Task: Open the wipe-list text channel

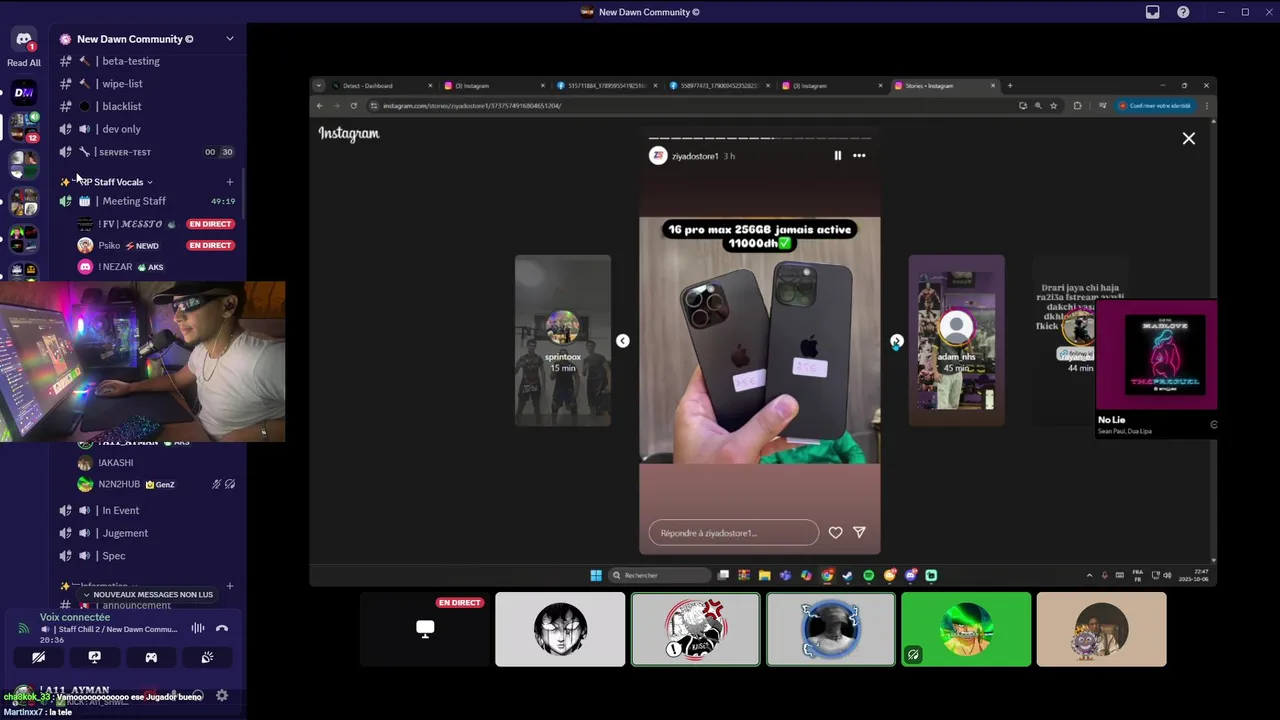Action: (x=148, y=84)
